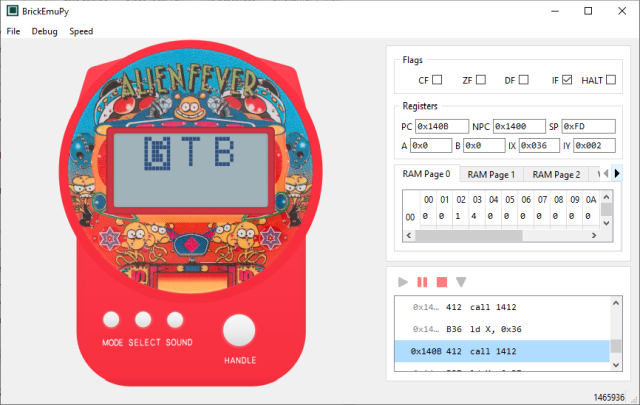Viewport: 640px width, 405px height.
Task: Click the B register field
Action: point(484,145)
